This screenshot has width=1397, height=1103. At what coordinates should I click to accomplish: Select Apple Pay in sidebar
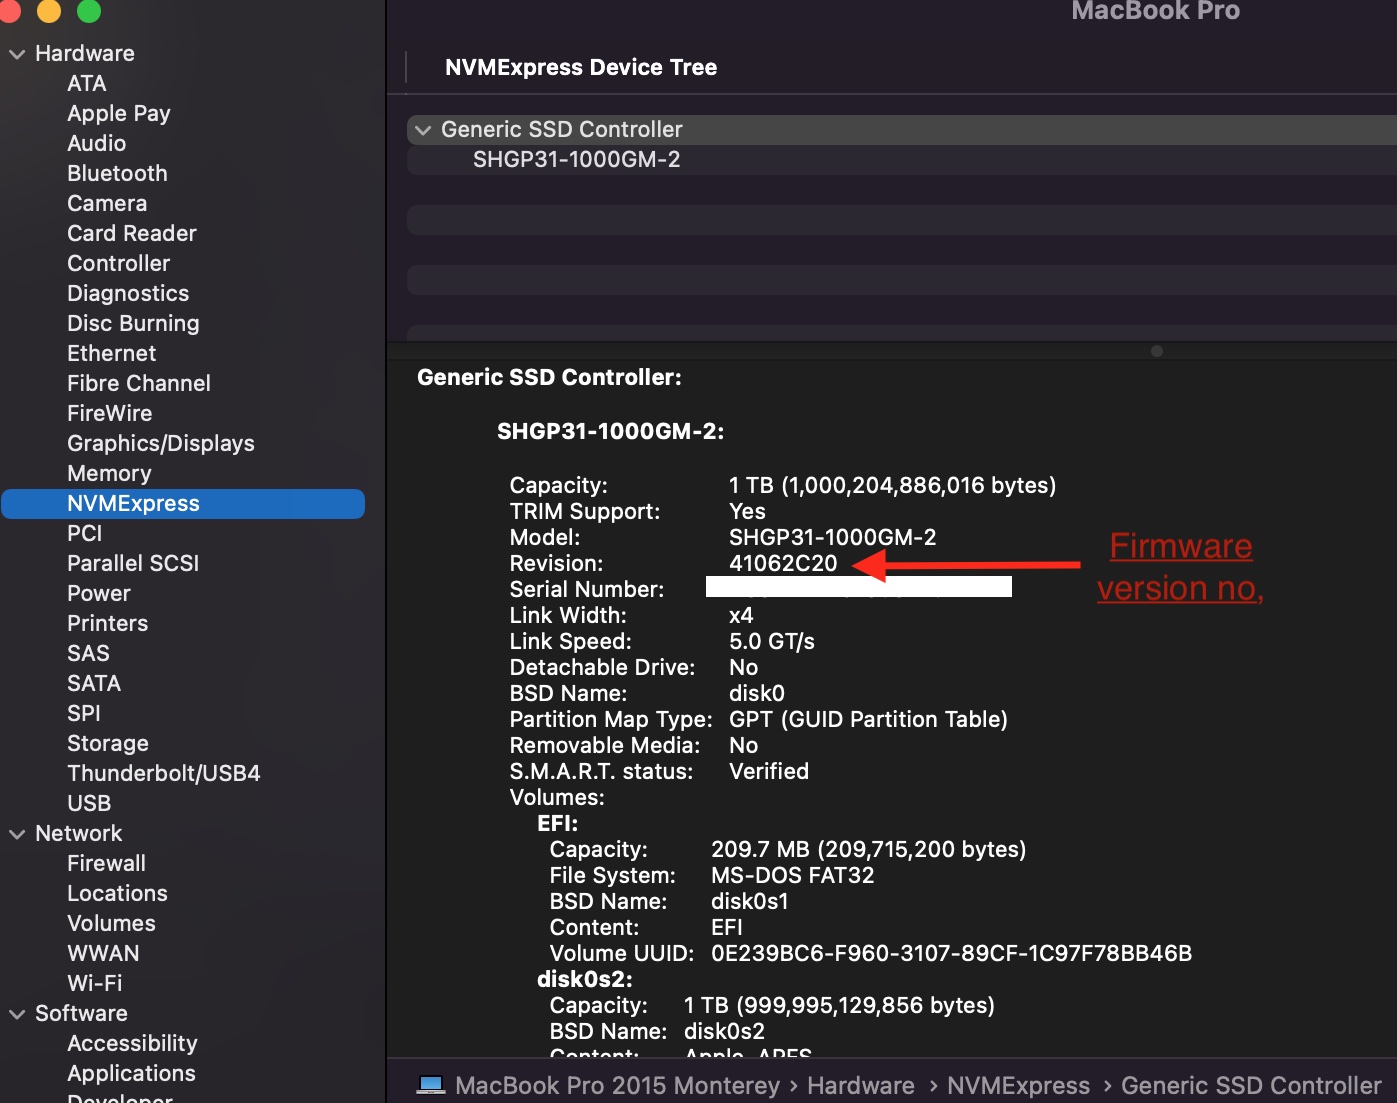pyautogui.click(x=119, y=114)
